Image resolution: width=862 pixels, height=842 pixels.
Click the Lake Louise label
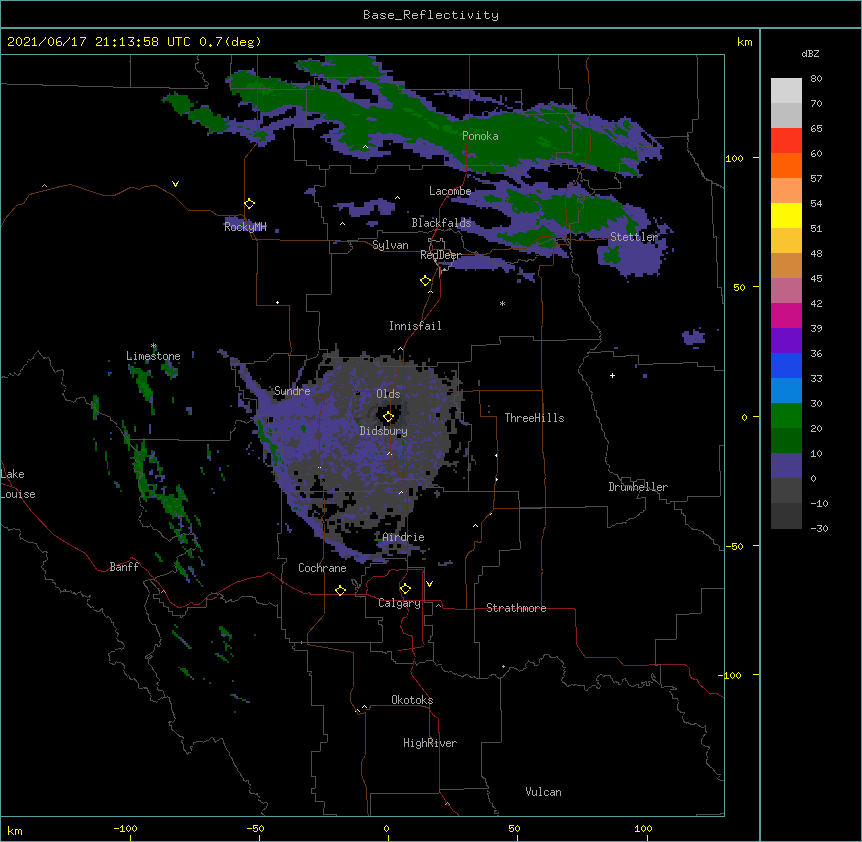[x=16, y=484]
